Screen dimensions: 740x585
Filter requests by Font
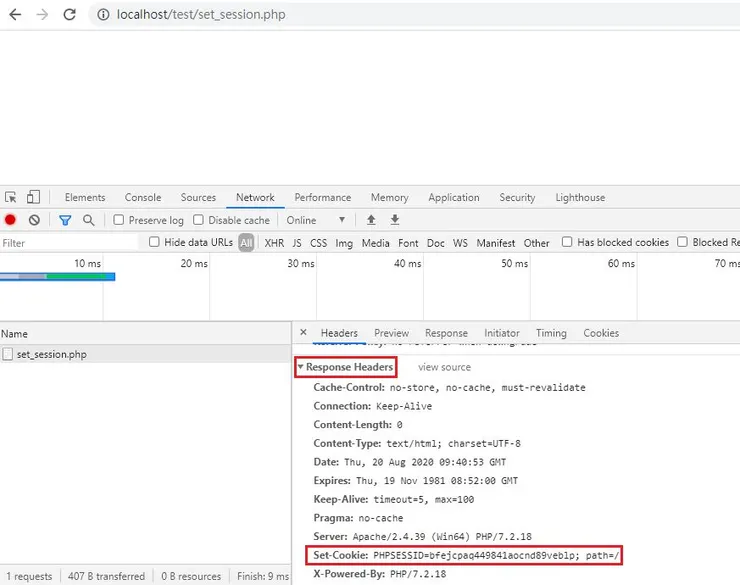click(408, 243)
